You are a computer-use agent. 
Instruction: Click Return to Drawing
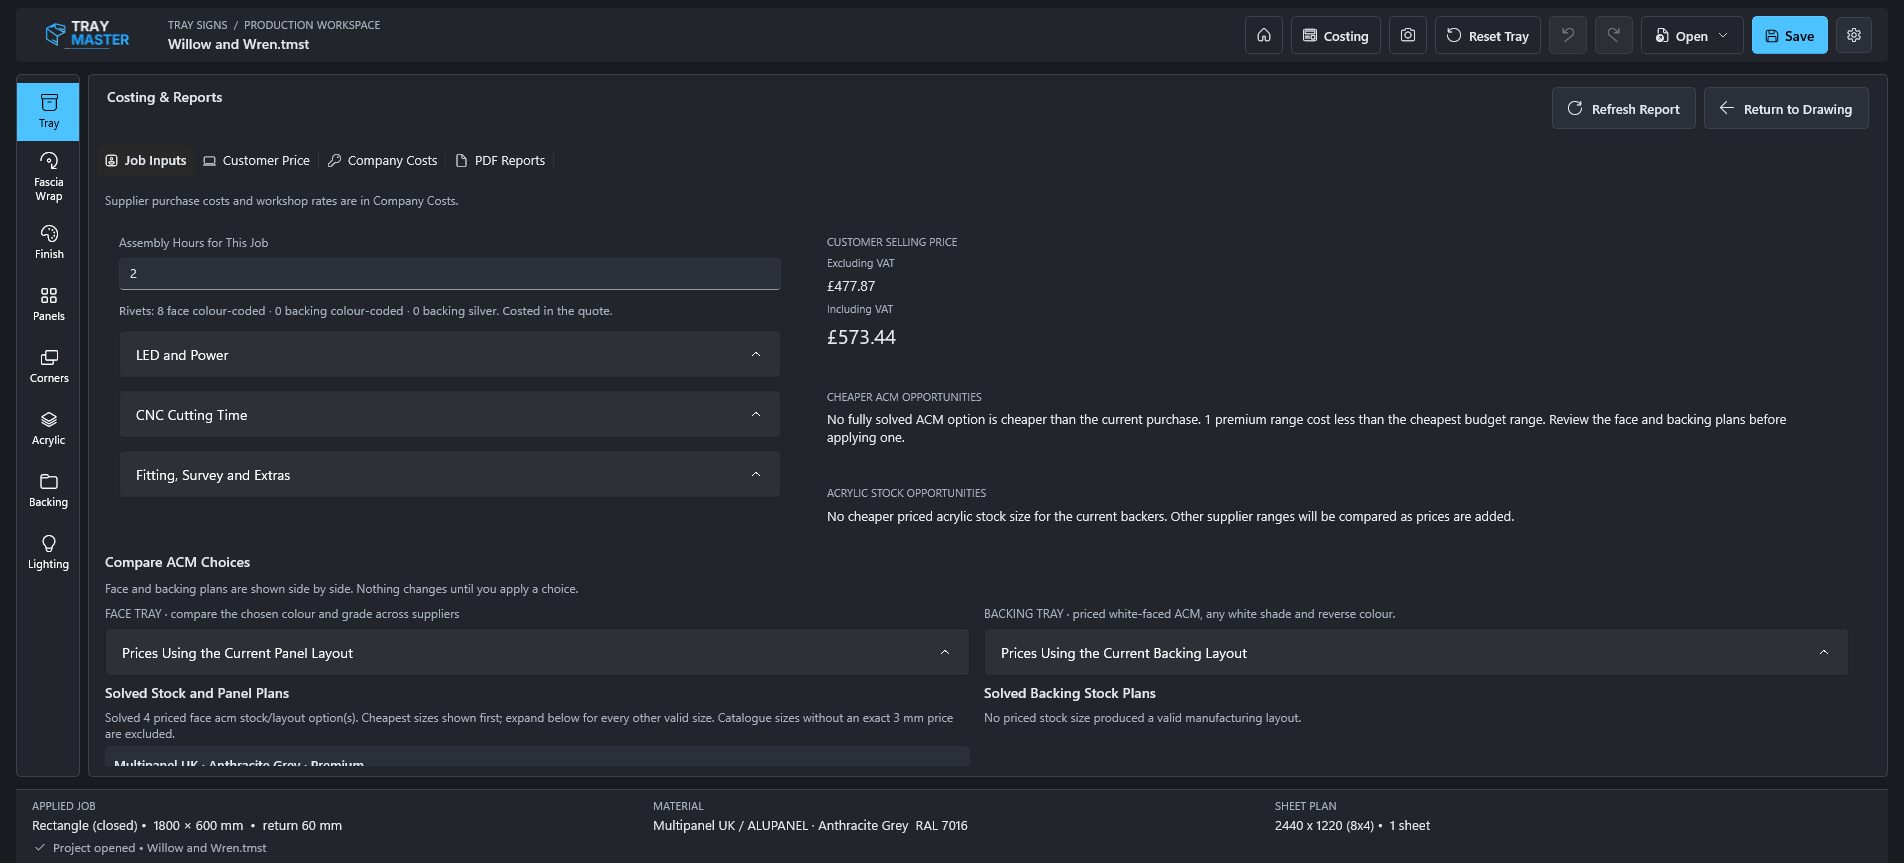point(1786,108)
